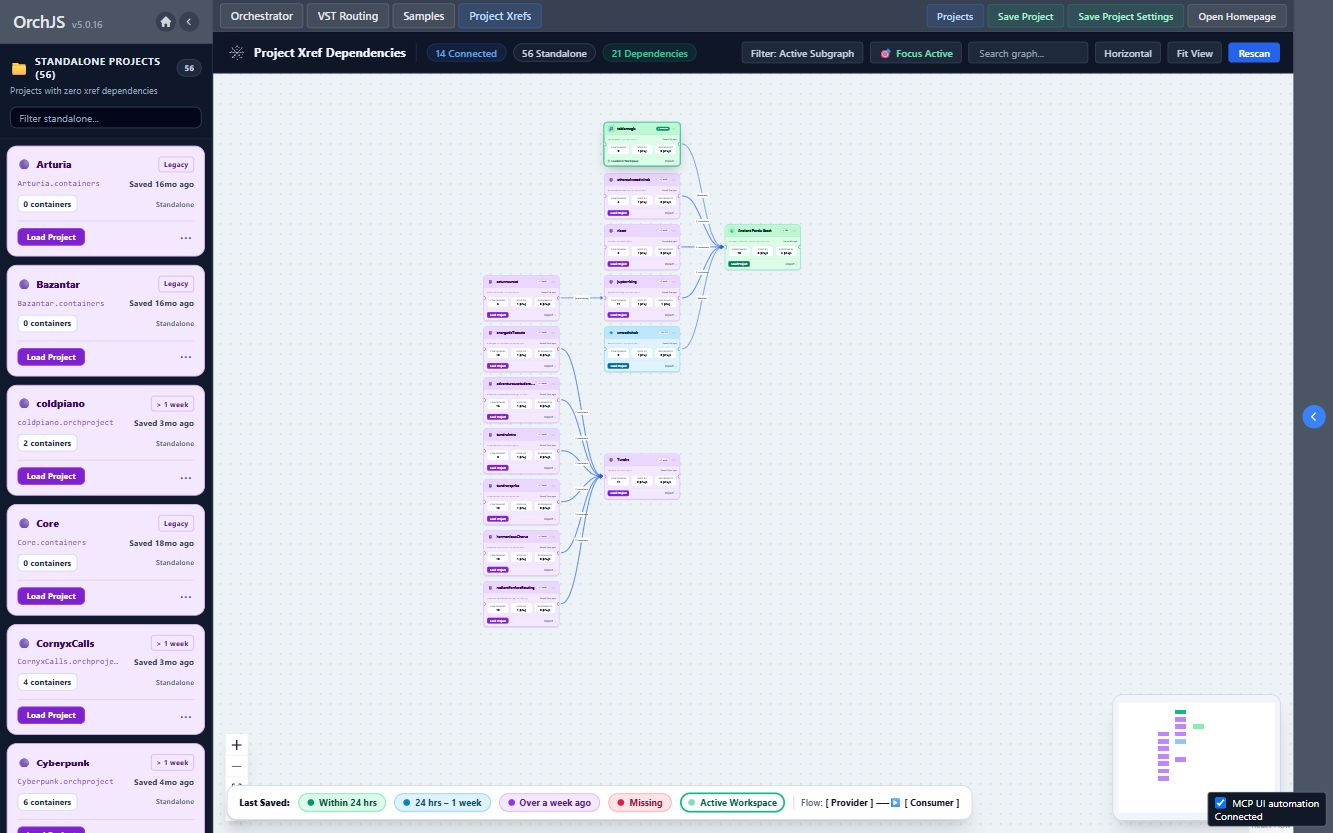
Task: Toggle the Missing legend chip
Action: [639, 802]
